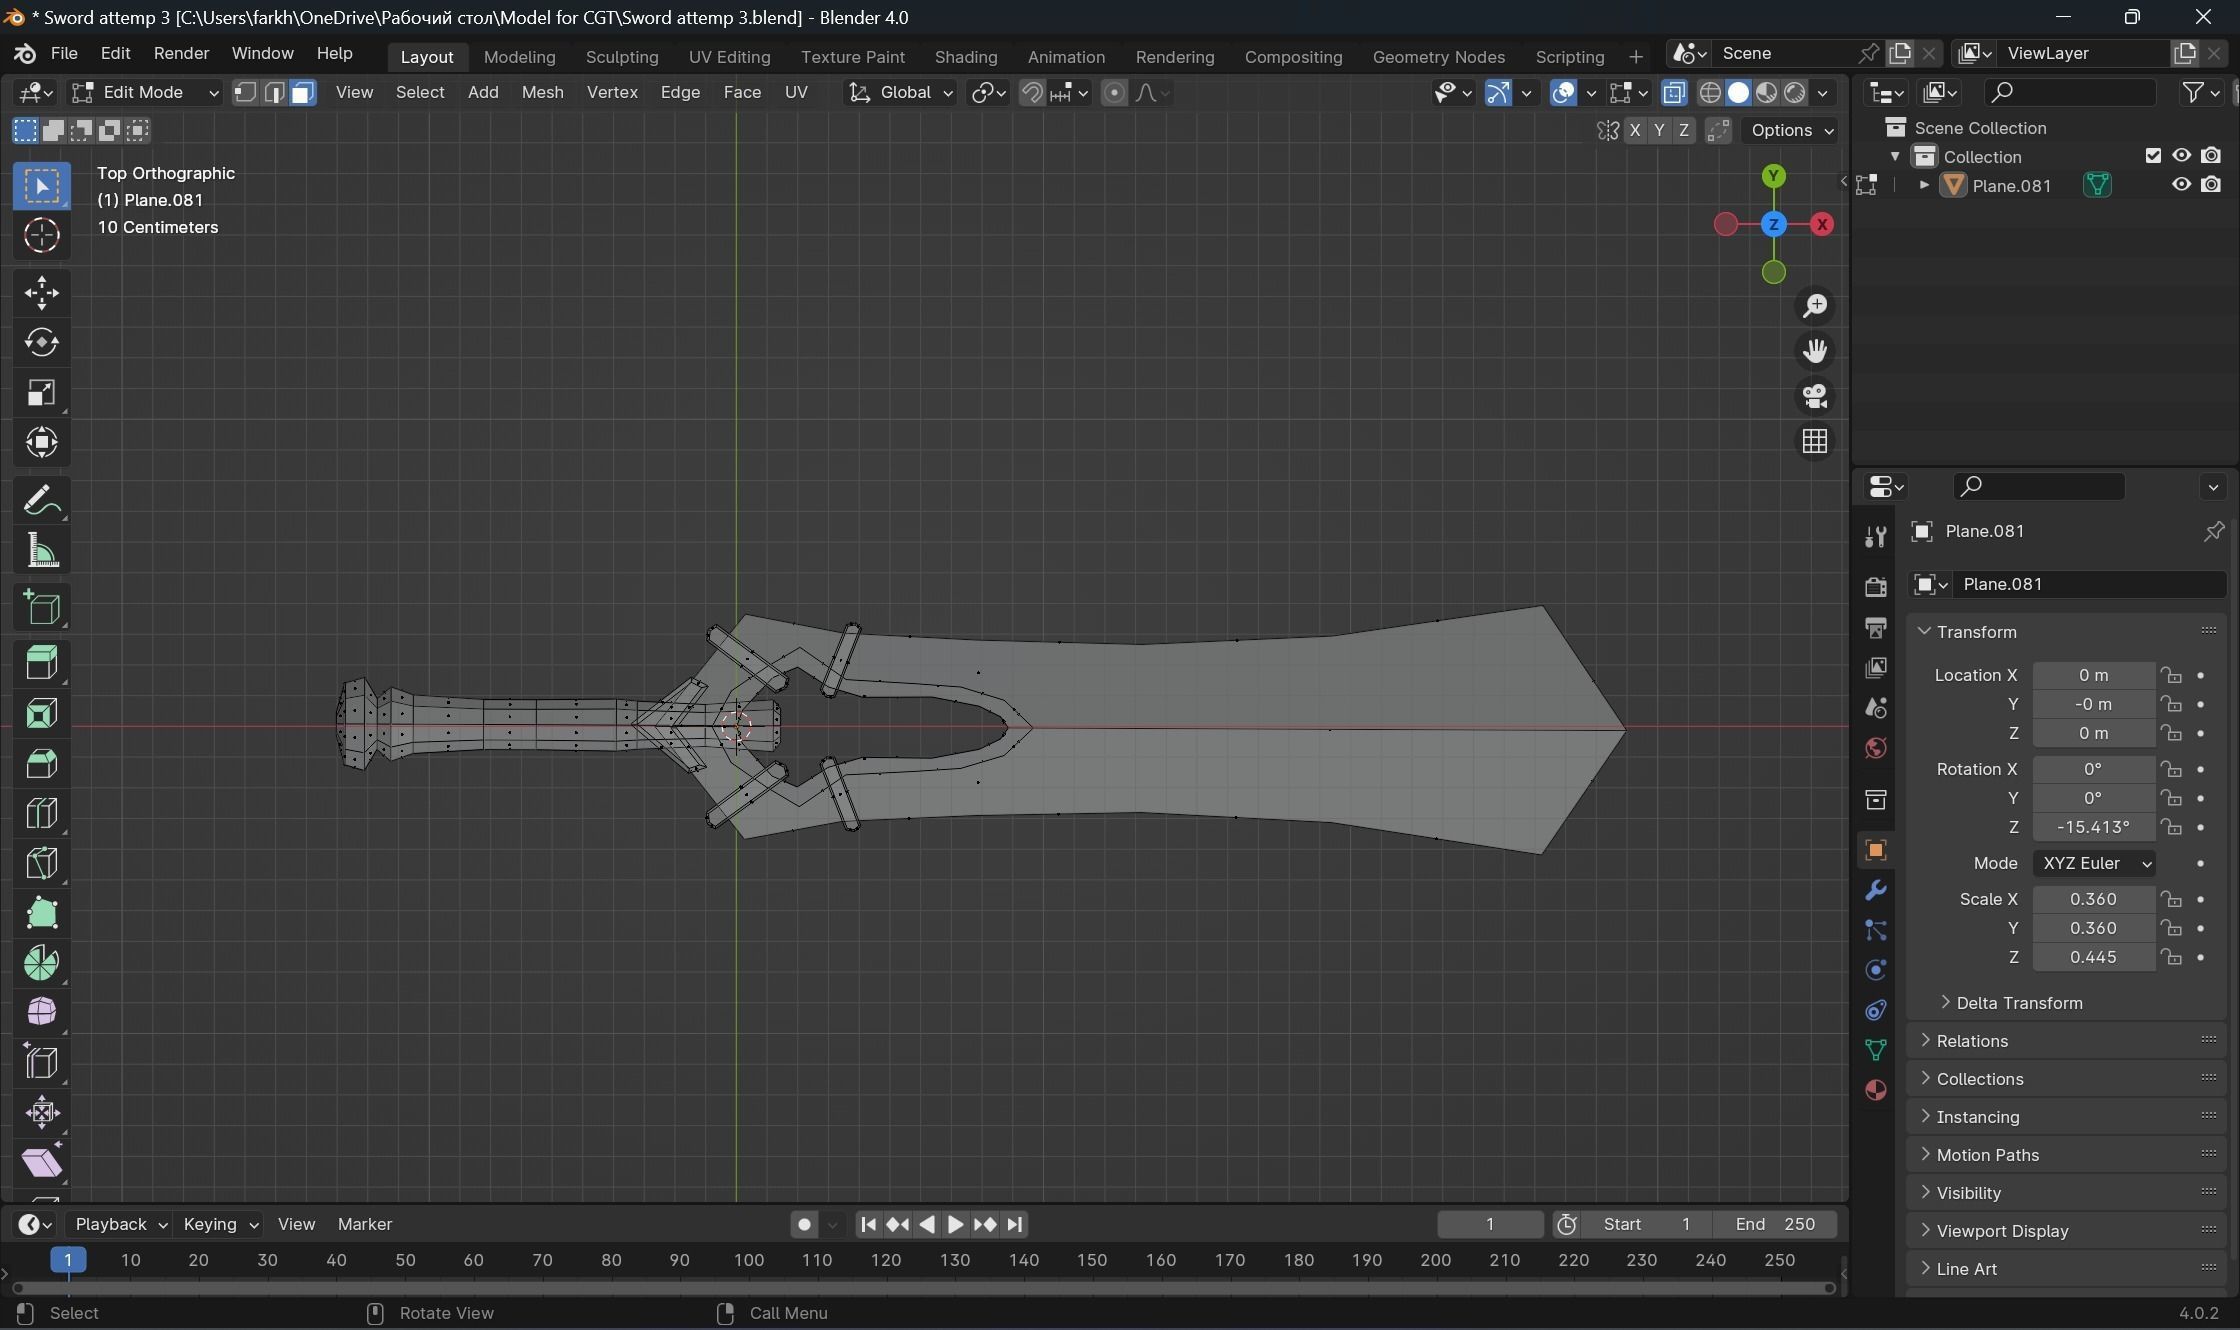The width and height of the screenshot is (2240, 1330).
Task: Select the Shrink/Fatten tool
Action: [x=41, y=1112]
